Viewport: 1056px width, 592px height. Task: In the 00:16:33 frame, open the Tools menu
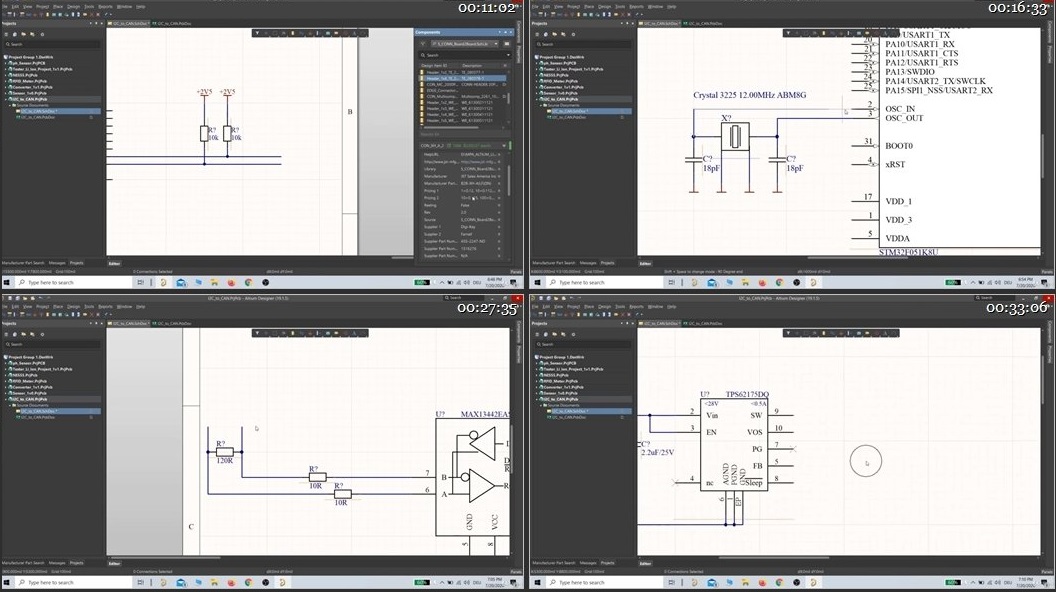pos(620,7)
